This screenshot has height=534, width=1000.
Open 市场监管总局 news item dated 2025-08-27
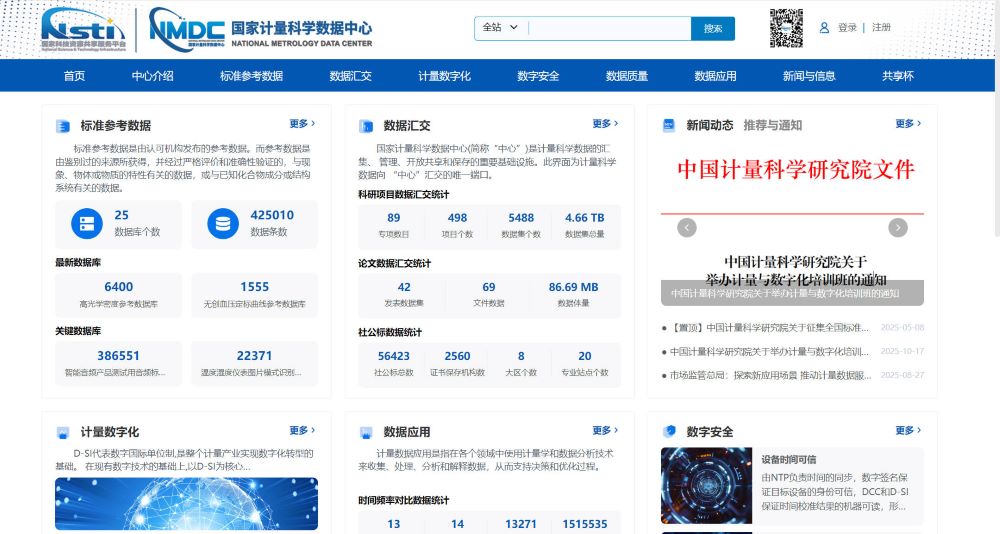(x=770, y=375)
